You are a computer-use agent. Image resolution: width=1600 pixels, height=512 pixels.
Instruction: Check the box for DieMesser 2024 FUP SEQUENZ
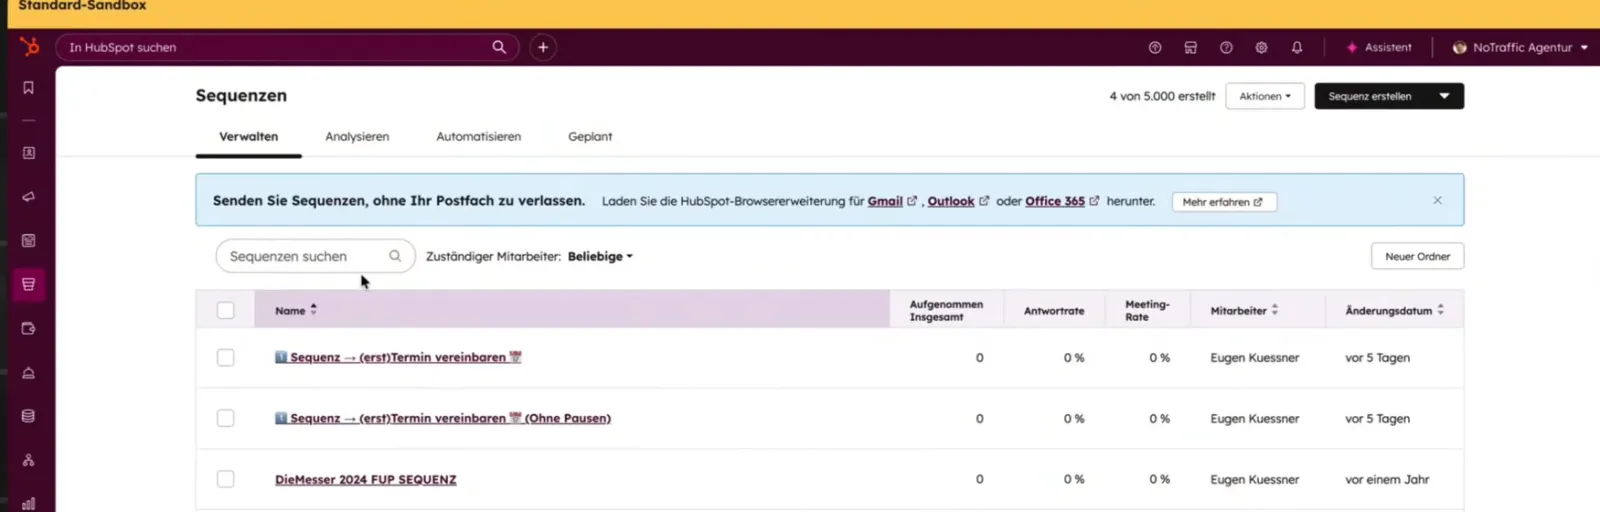[226, 479]
